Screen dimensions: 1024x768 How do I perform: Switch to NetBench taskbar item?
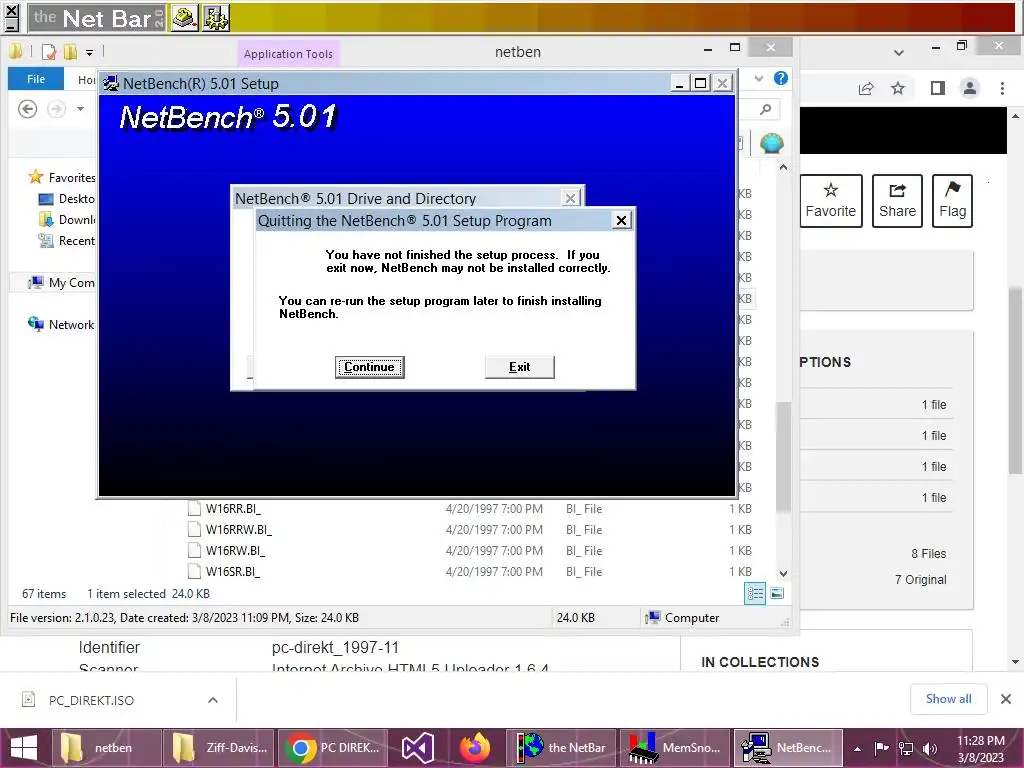click(788, 748)
